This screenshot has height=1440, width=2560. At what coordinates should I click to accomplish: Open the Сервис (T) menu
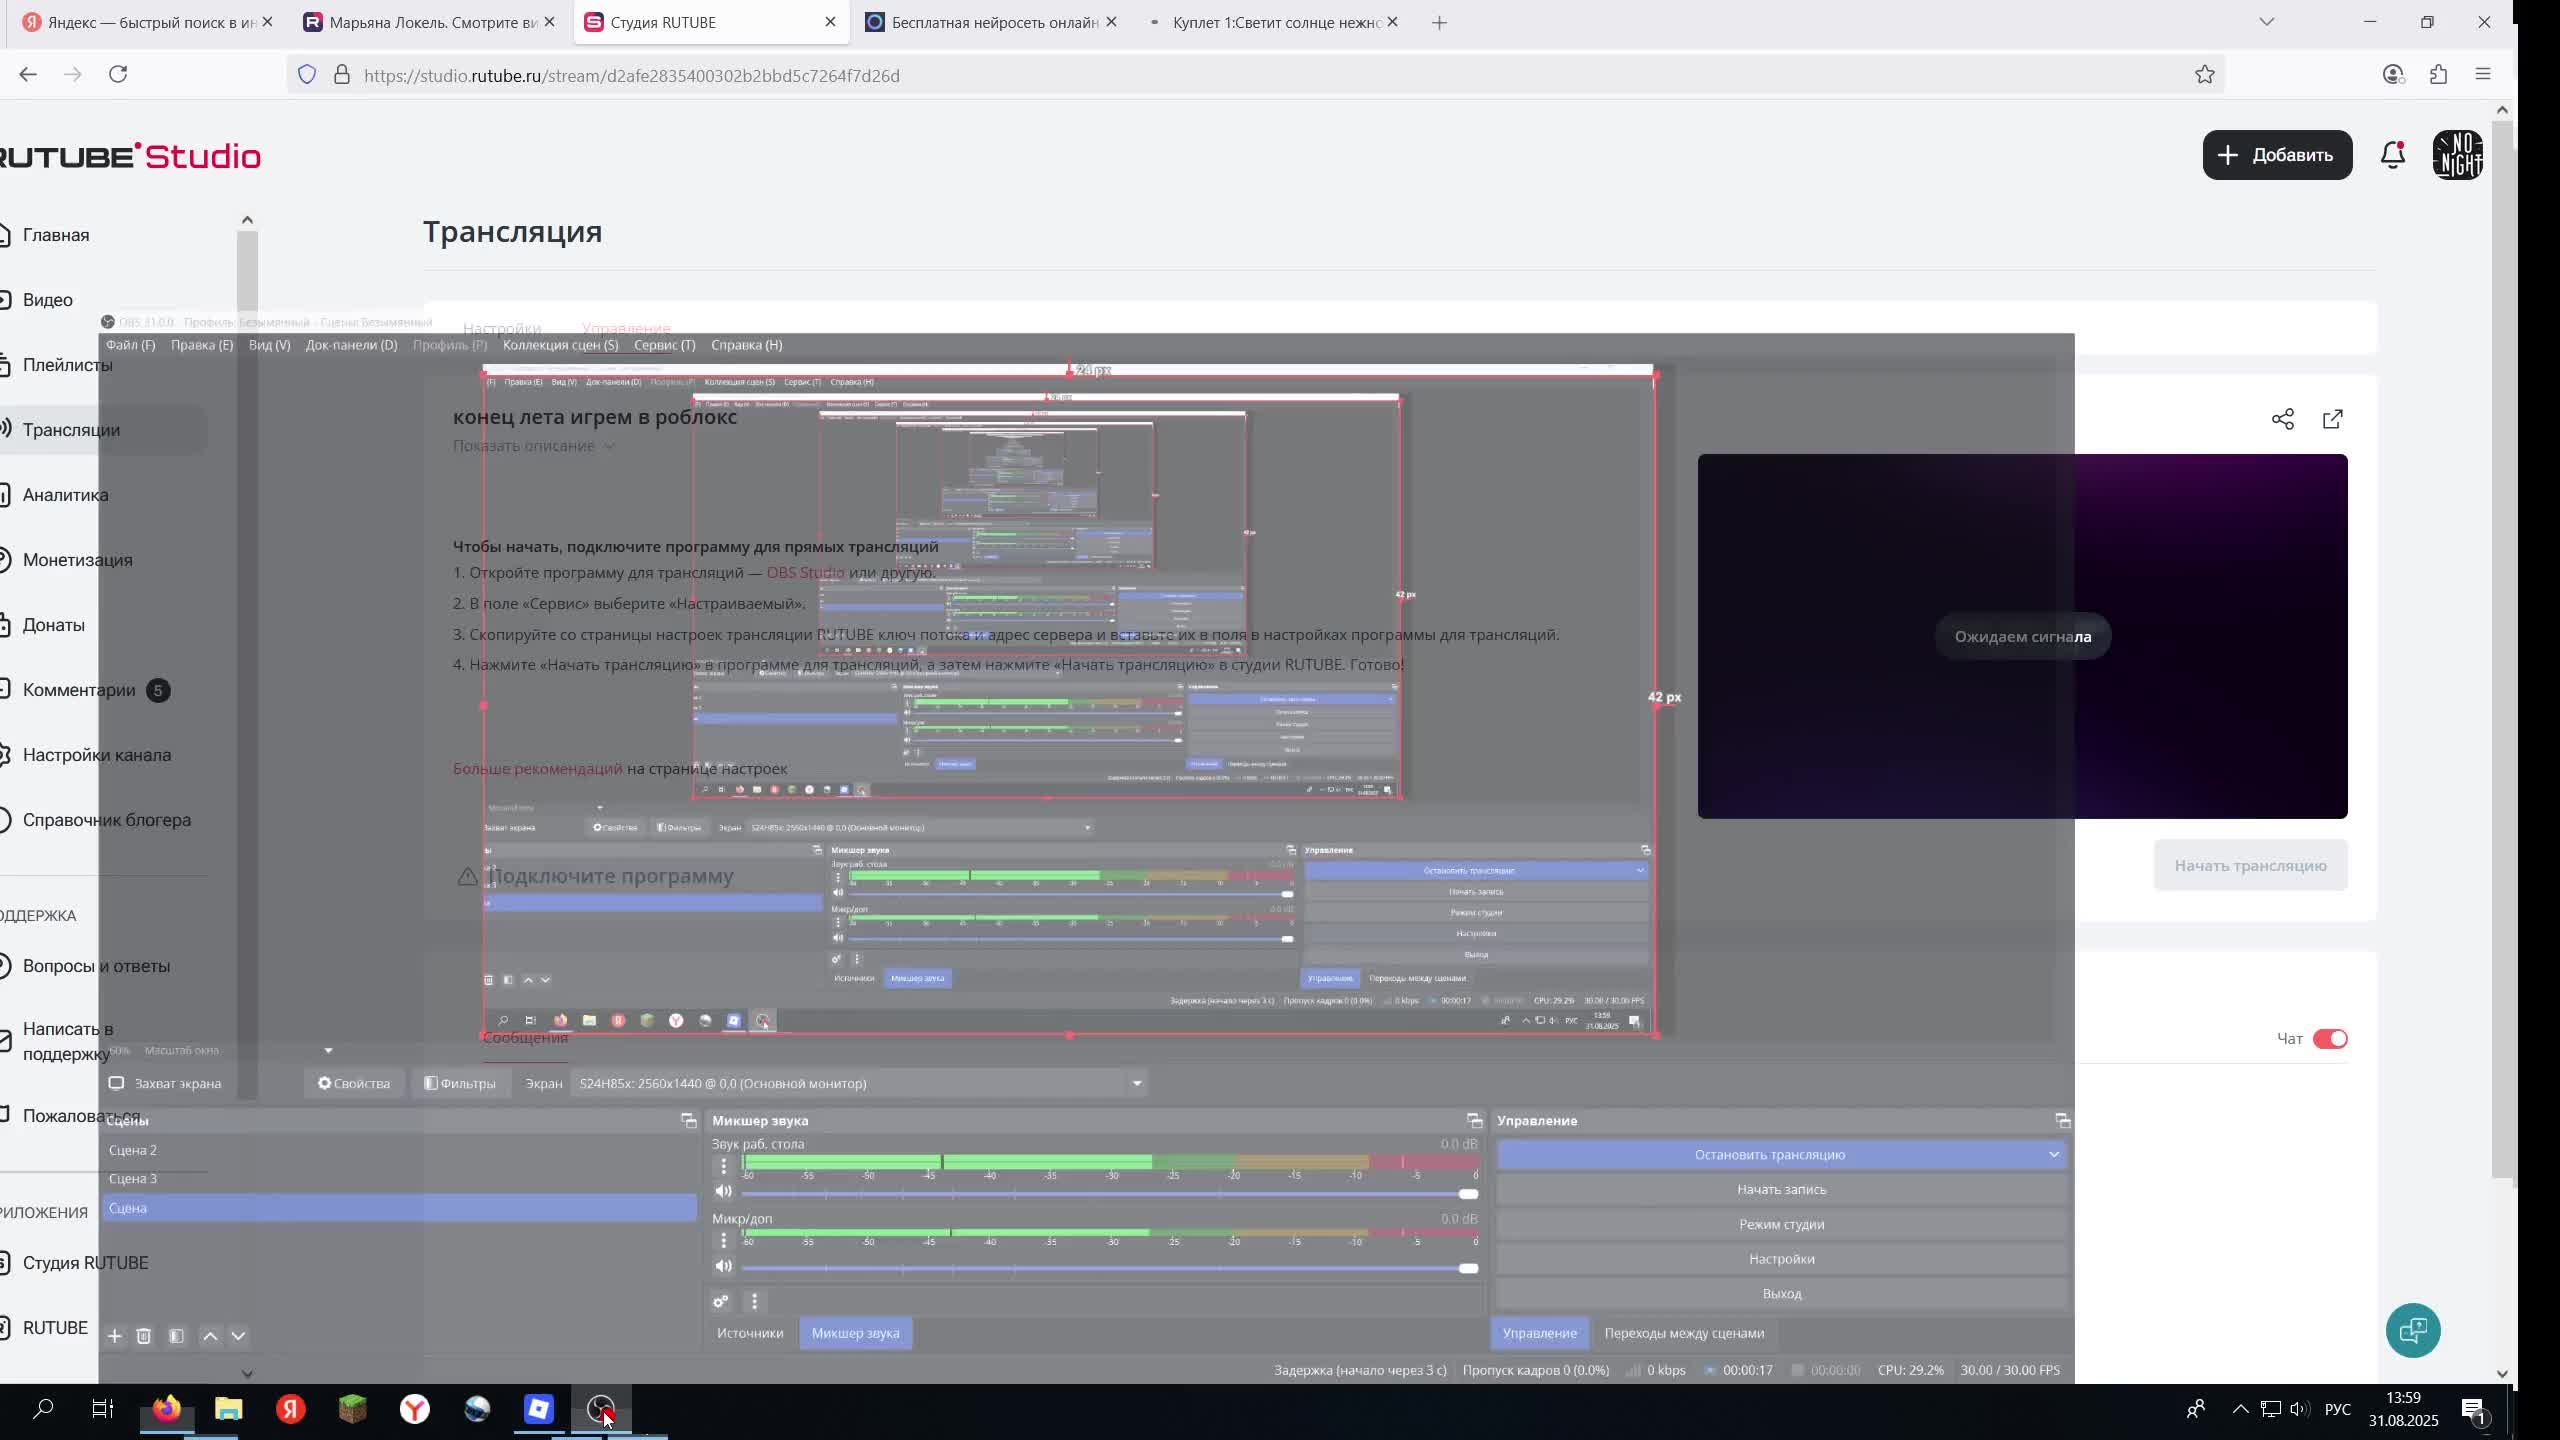click(x=664, y=345)
